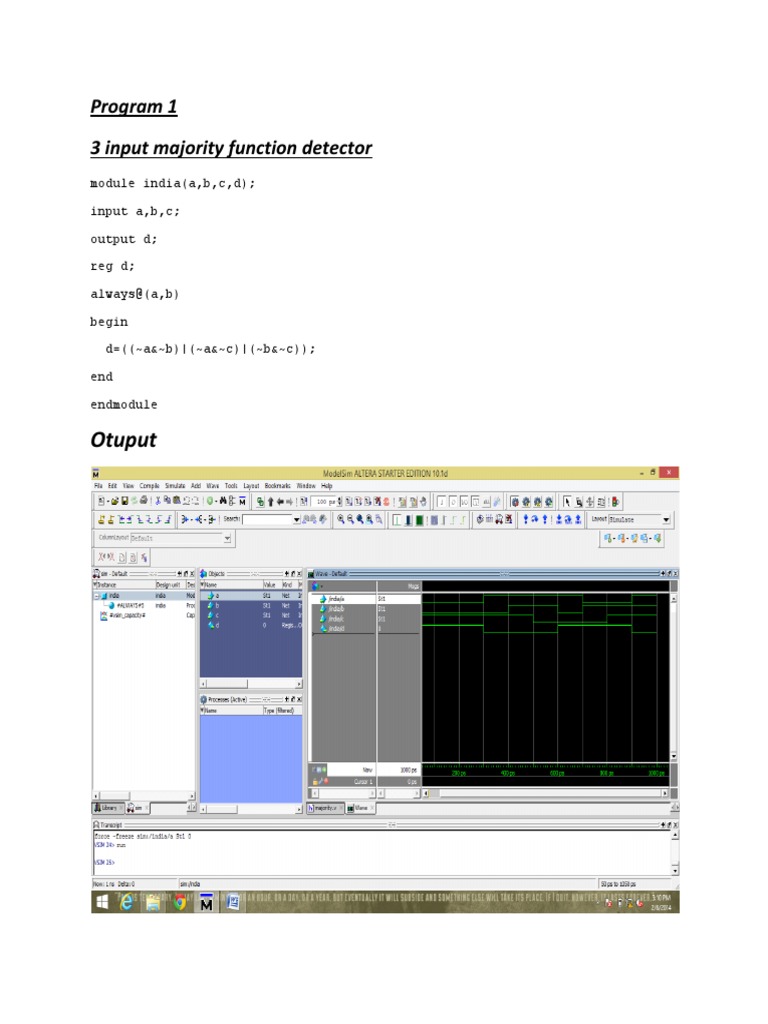768x1024 pixels.
Task: Switch to the Library tab
Action: click(x=107, y=808)
